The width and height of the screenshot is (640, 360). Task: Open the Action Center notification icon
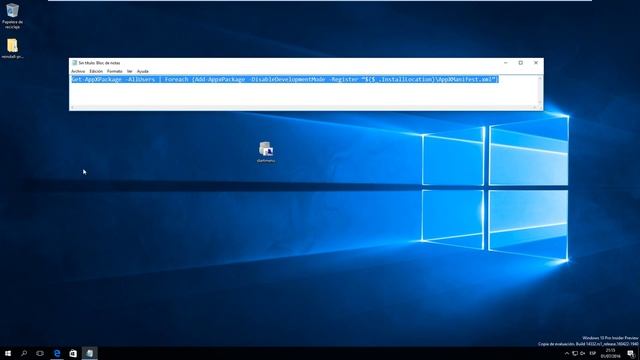click(x=631, y=353)
